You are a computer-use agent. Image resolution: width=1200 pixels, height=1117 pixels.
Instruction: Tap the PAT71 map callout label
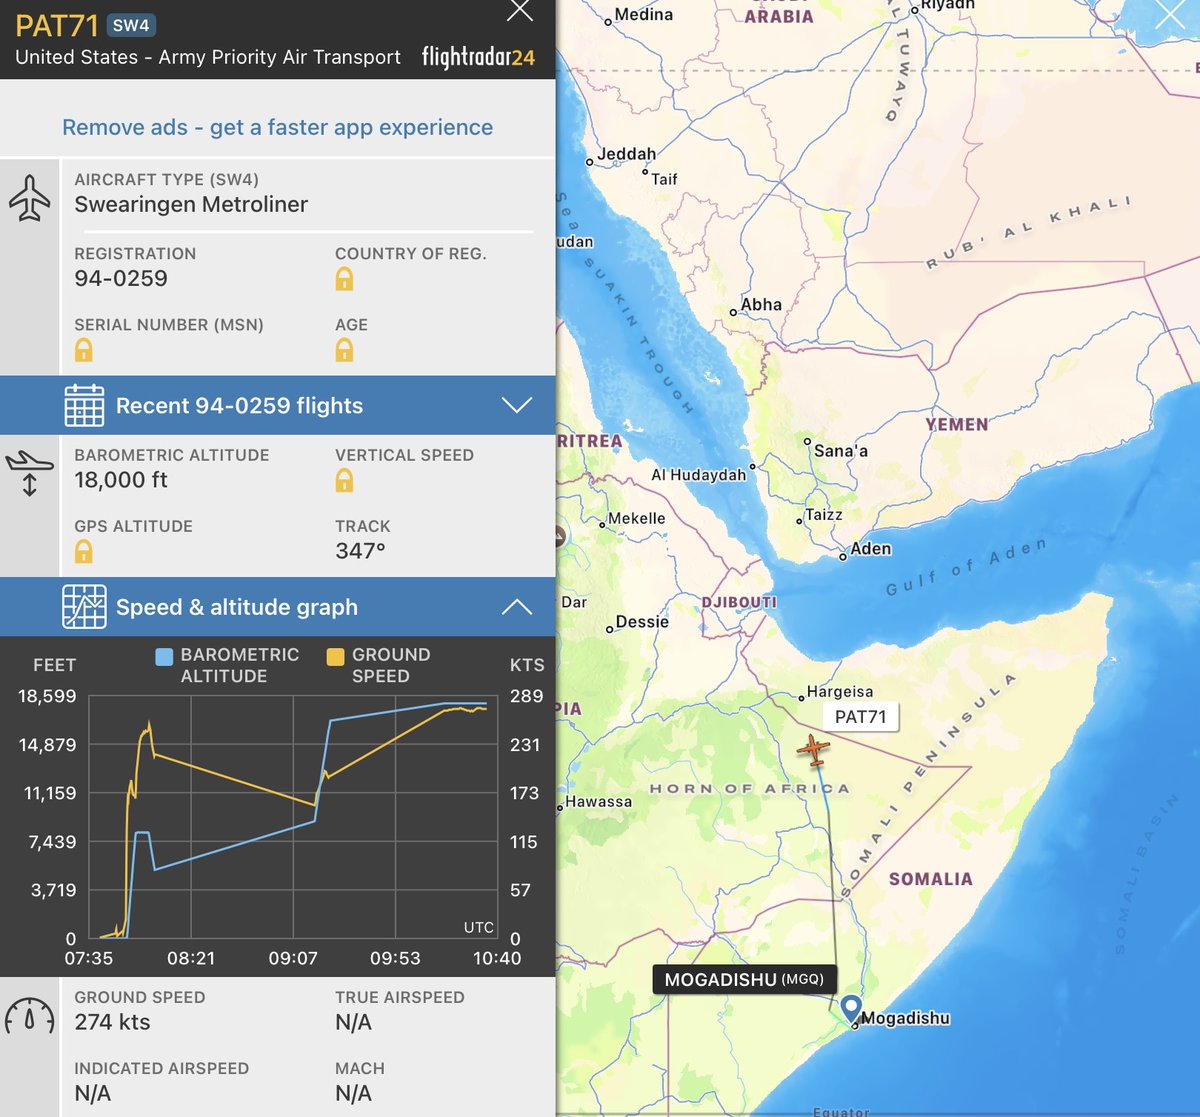click(x=860, y=717)
